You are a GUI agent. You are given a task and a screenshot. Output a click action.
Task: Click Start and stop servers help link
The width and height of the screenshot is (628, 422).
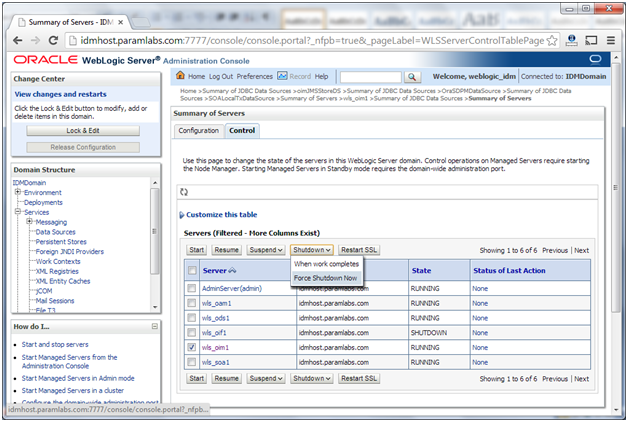coord(55,344)
